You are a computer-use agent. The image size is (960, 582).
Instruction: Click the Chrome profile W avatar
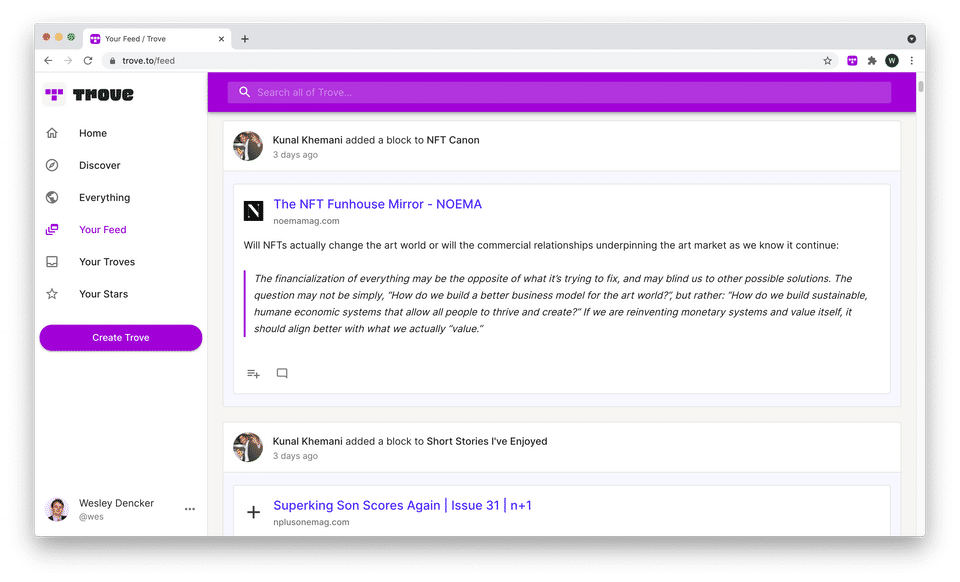tap(892, 61)
